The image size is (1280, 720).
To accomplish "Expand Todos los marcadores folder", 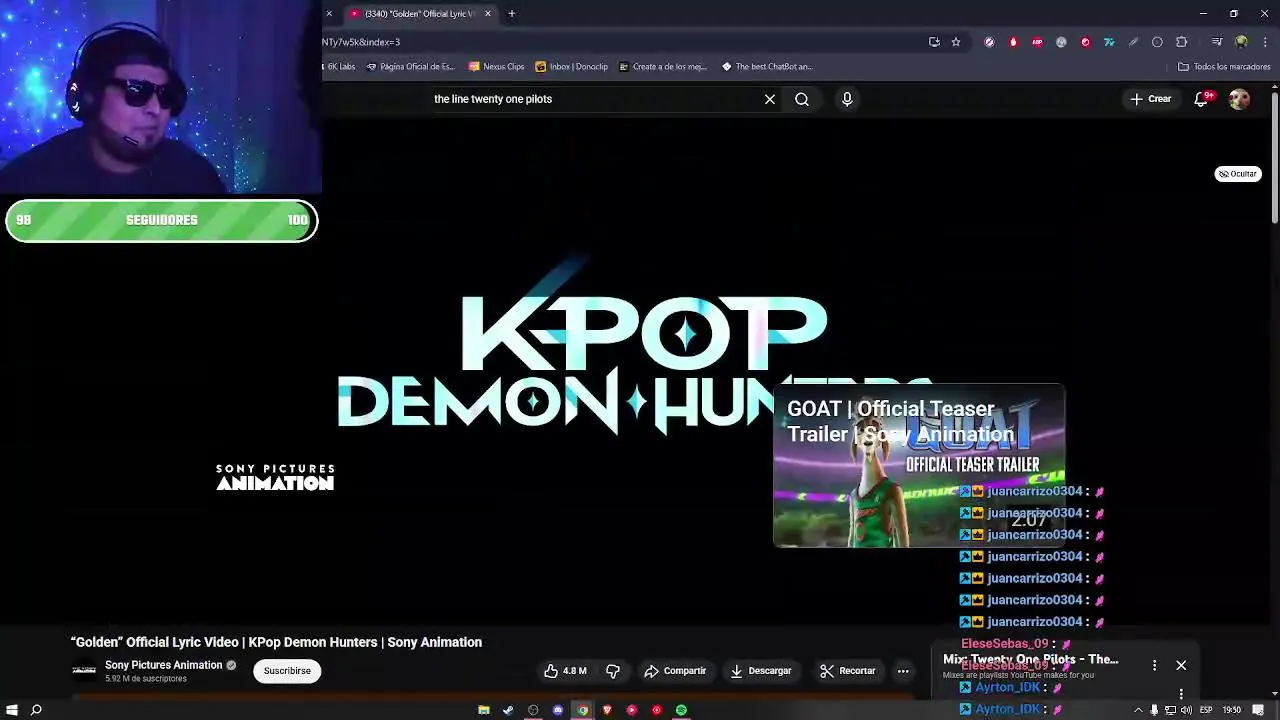I will pyautogui.click(x=1224, y=67).
